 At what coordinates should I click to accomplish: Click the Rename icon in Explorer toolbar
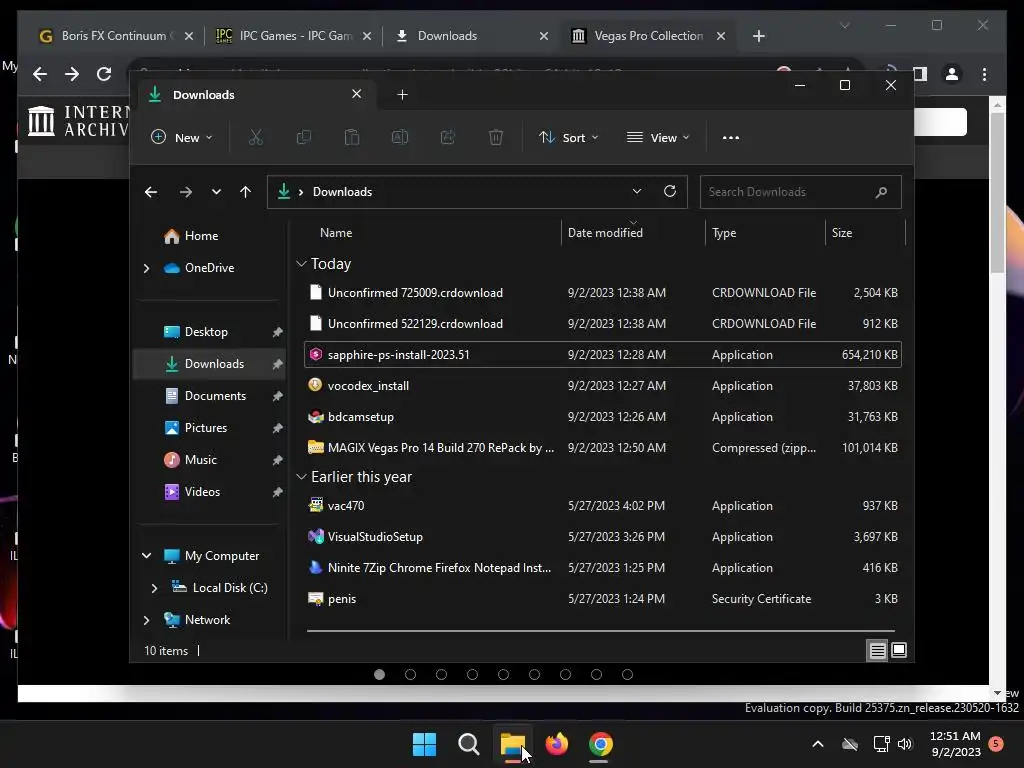(400, 137)
